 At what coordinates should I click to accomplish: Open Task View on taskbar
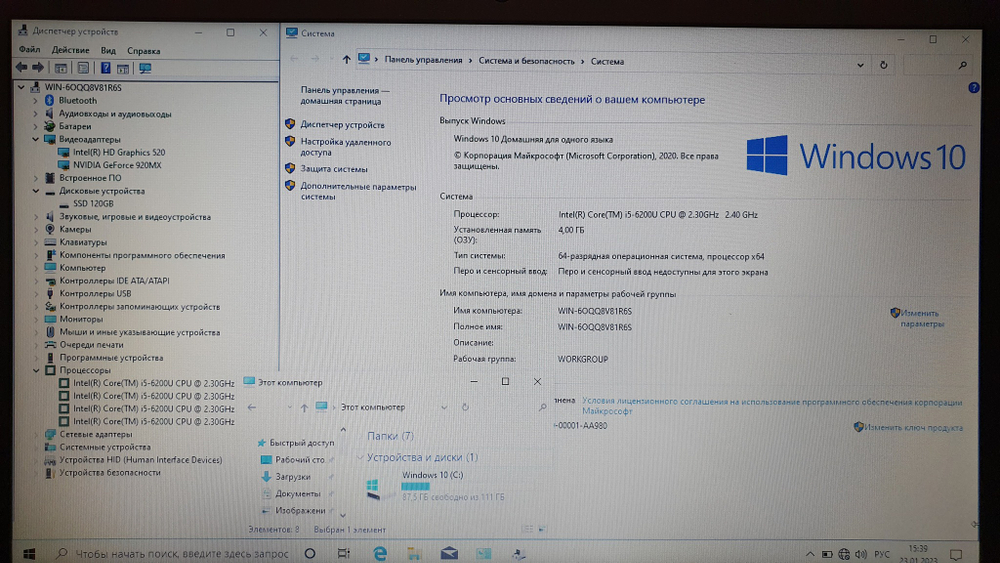[x=343, y=553]
